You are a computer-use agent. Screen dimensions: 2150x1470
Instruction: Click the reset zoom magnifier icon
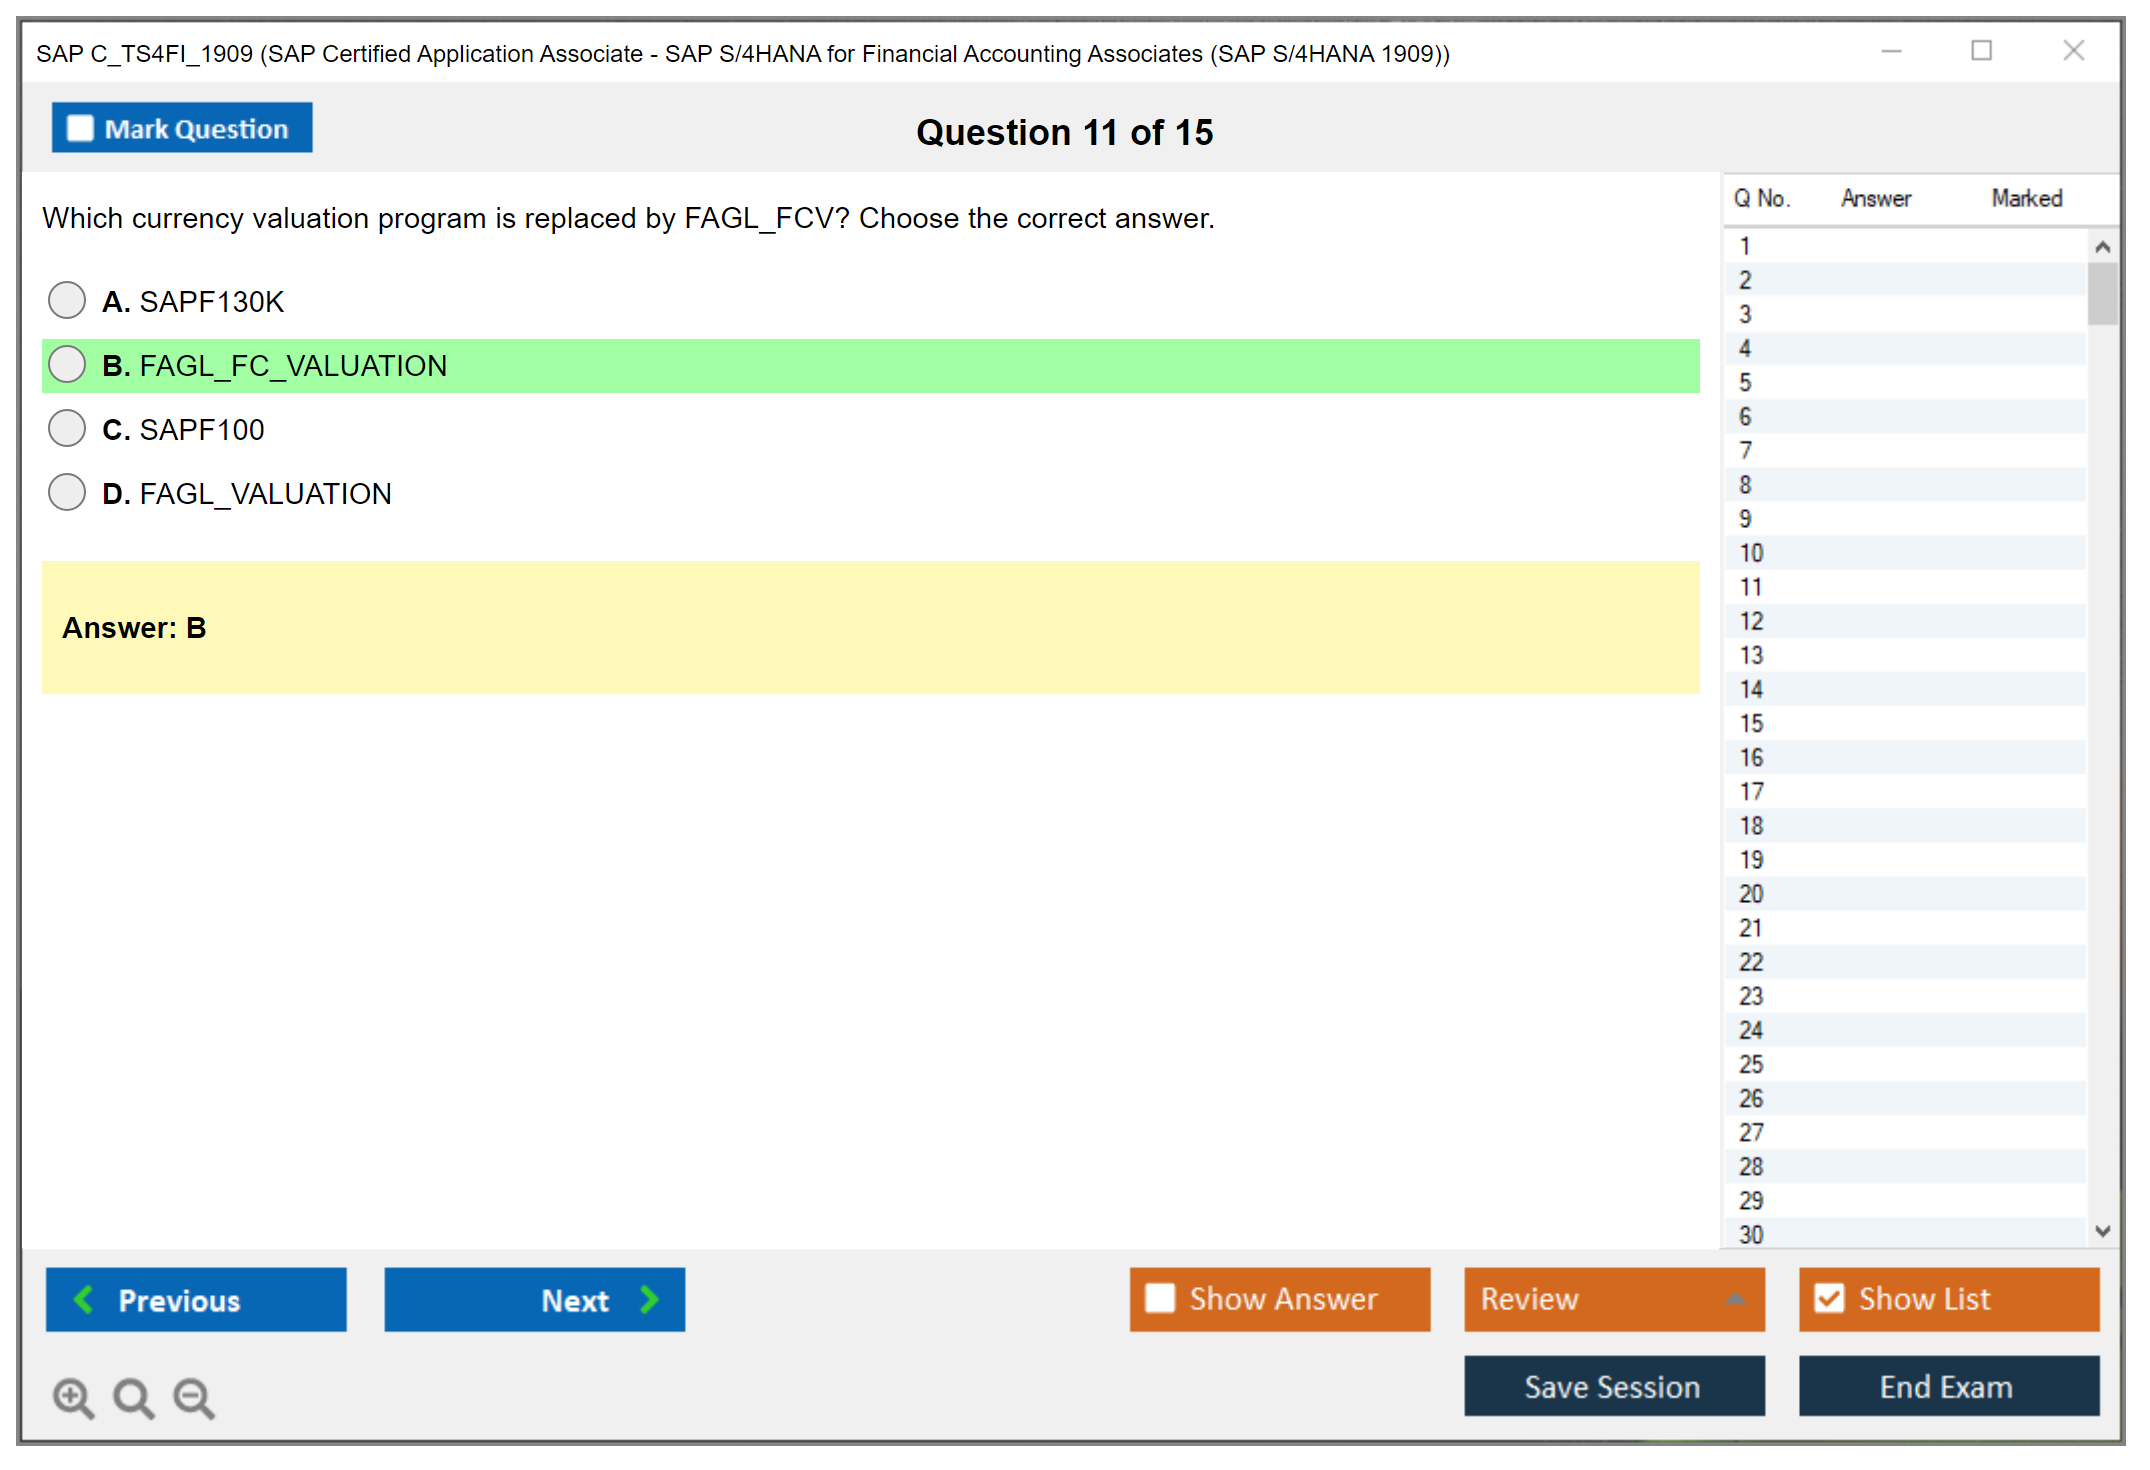(133, 1397)
